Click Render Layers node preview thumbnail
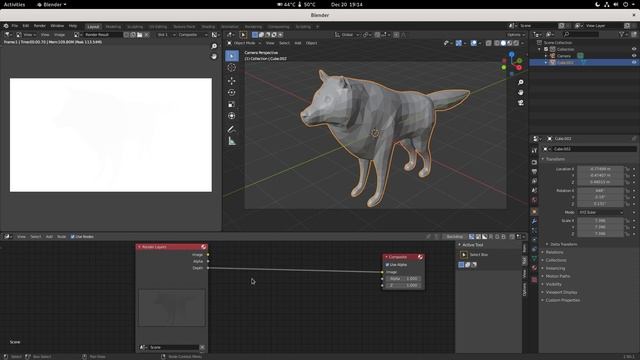The image size is (640, 360). (x=172, y=308)
